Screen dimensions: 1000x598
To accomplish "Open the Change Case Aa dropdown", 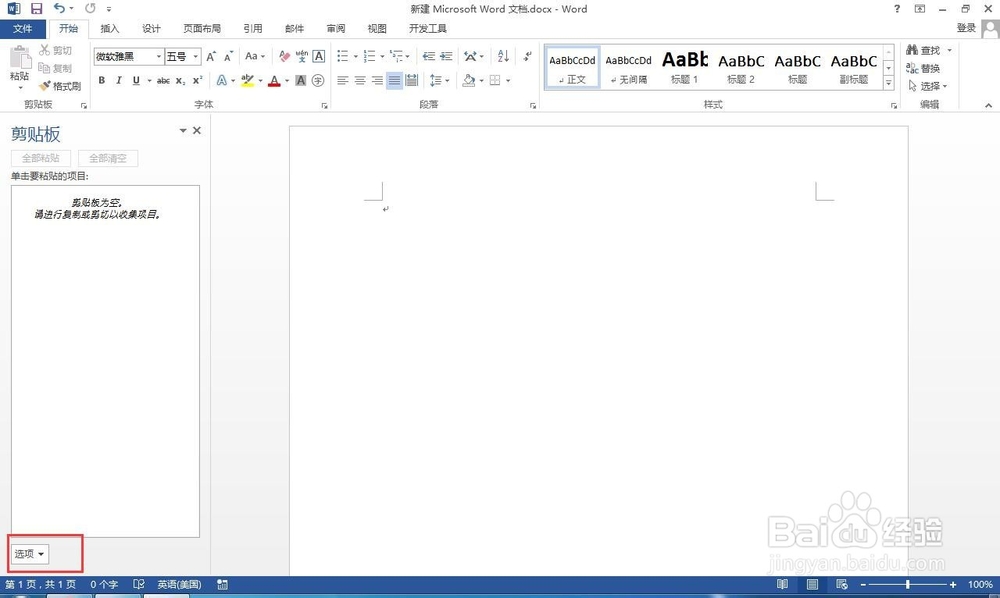I will point(255,57).
